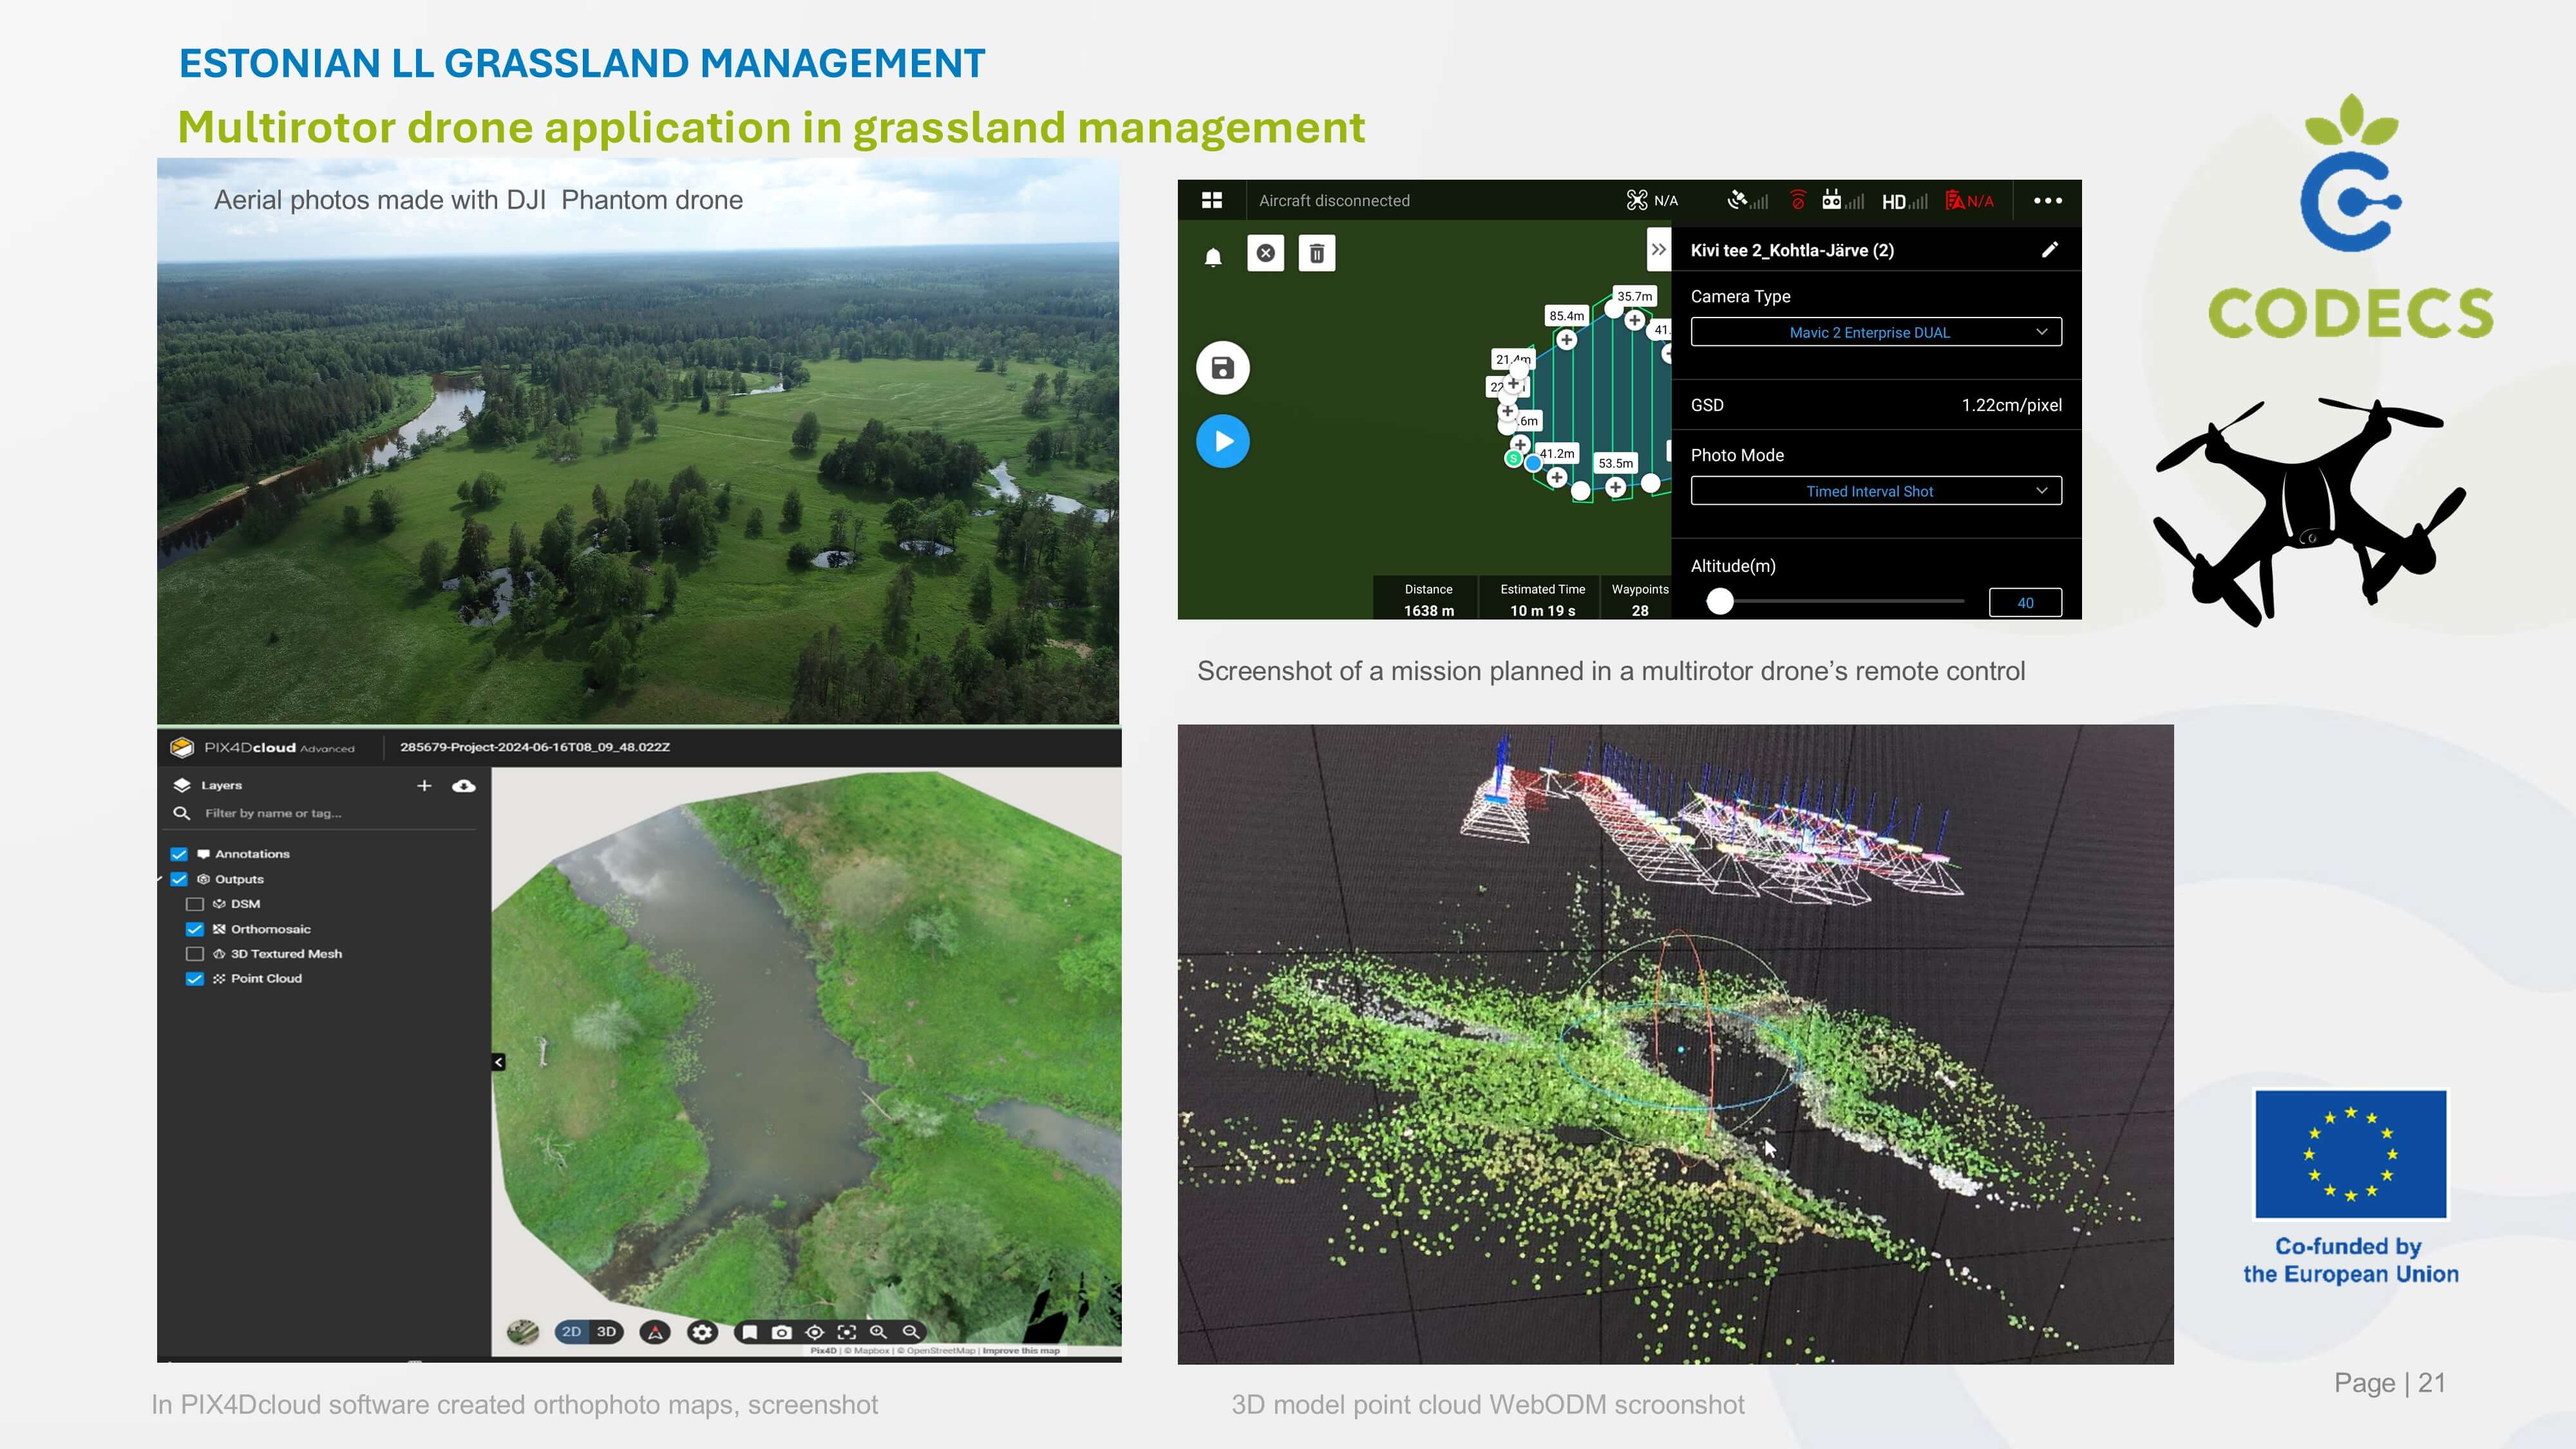Add a layer with the plus icon

coord(424,785)
